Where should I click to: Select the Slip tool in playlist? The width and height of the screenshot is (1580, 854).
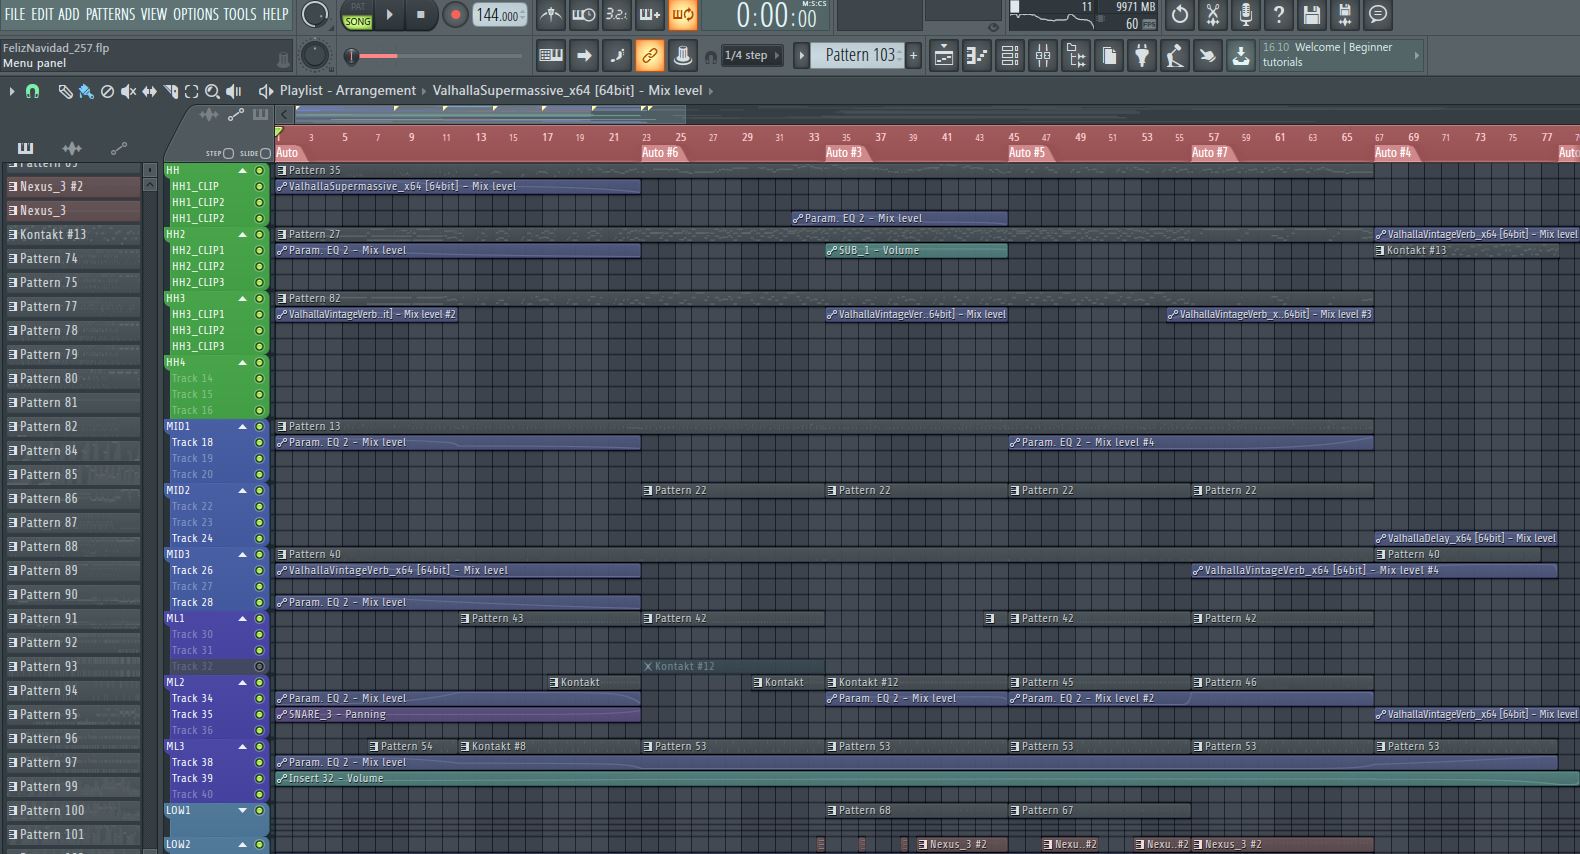pos(149,91)
